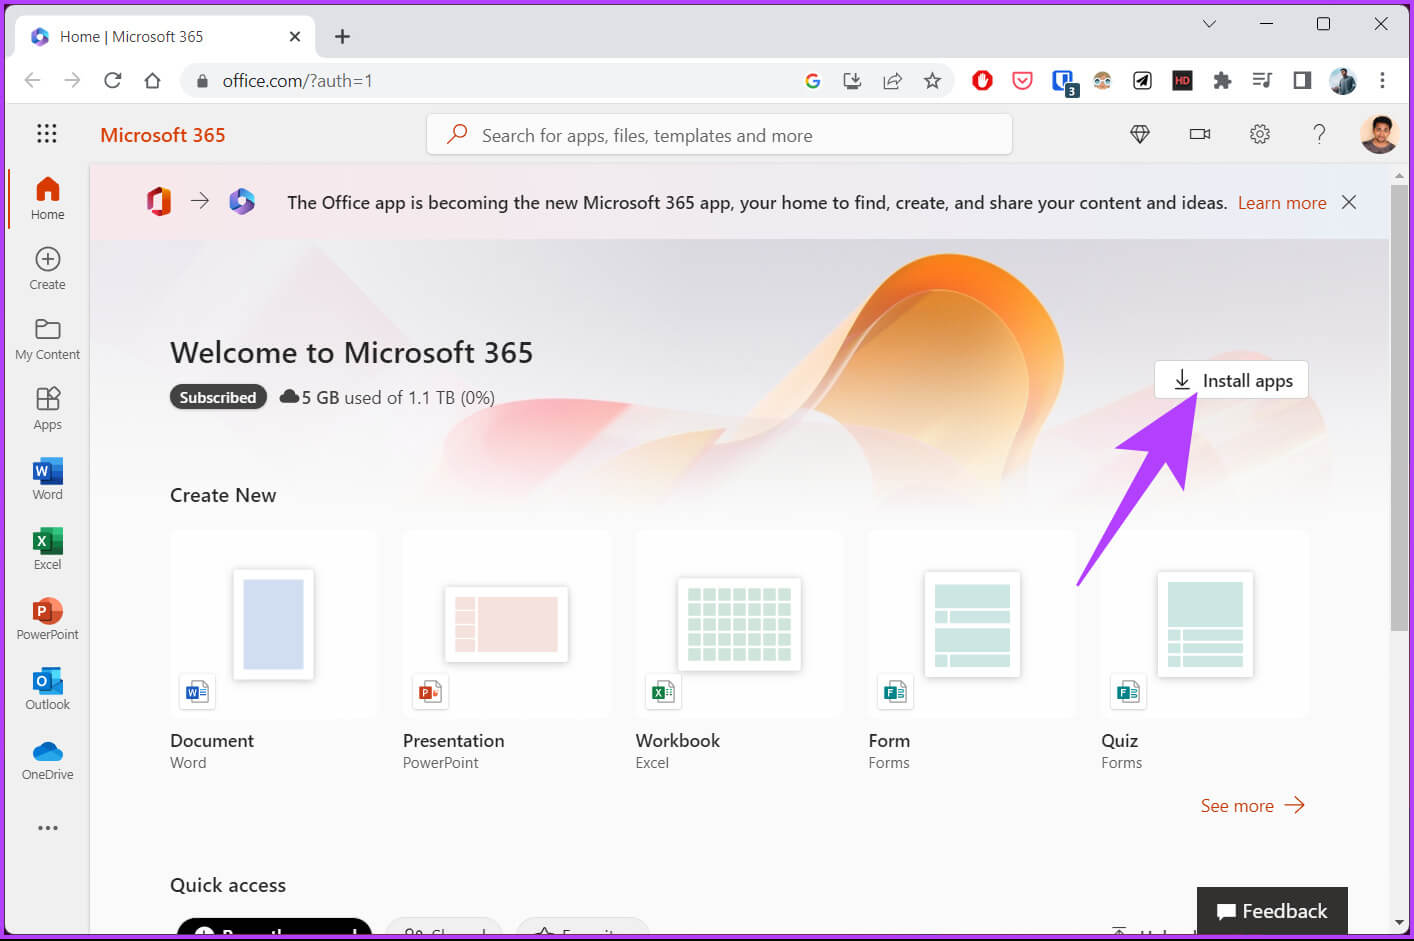This screenshot has width=1414, height=941.
Task: Reload the browser page
Action: pos(112,80)
